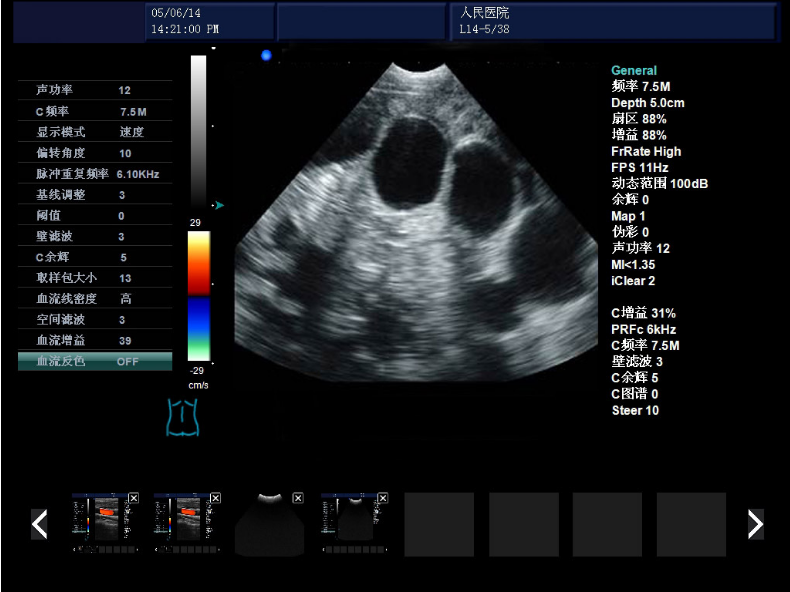
Task: Select the 壁滤波 row in left panel
Action: [95, 236]
